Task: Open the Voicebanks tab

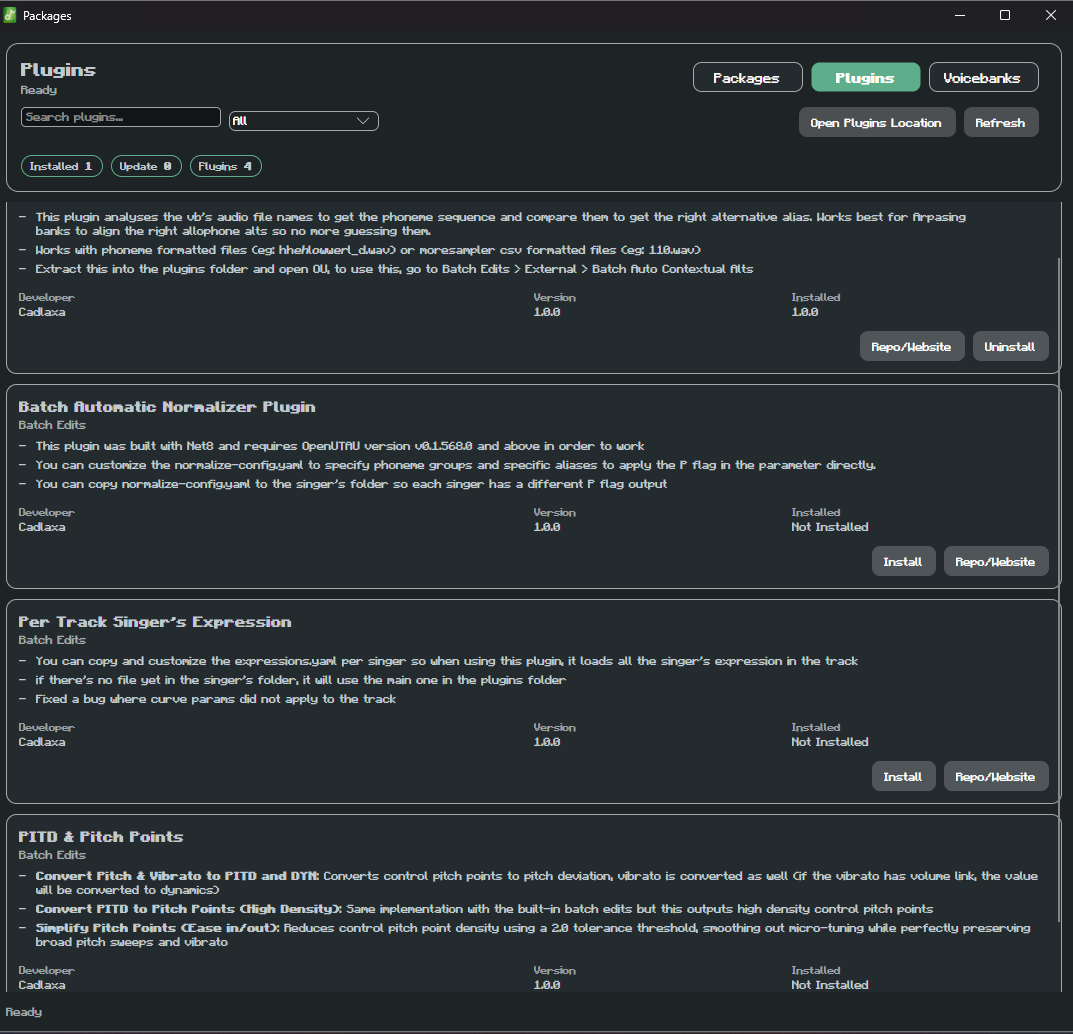Action: coord(983,77)
